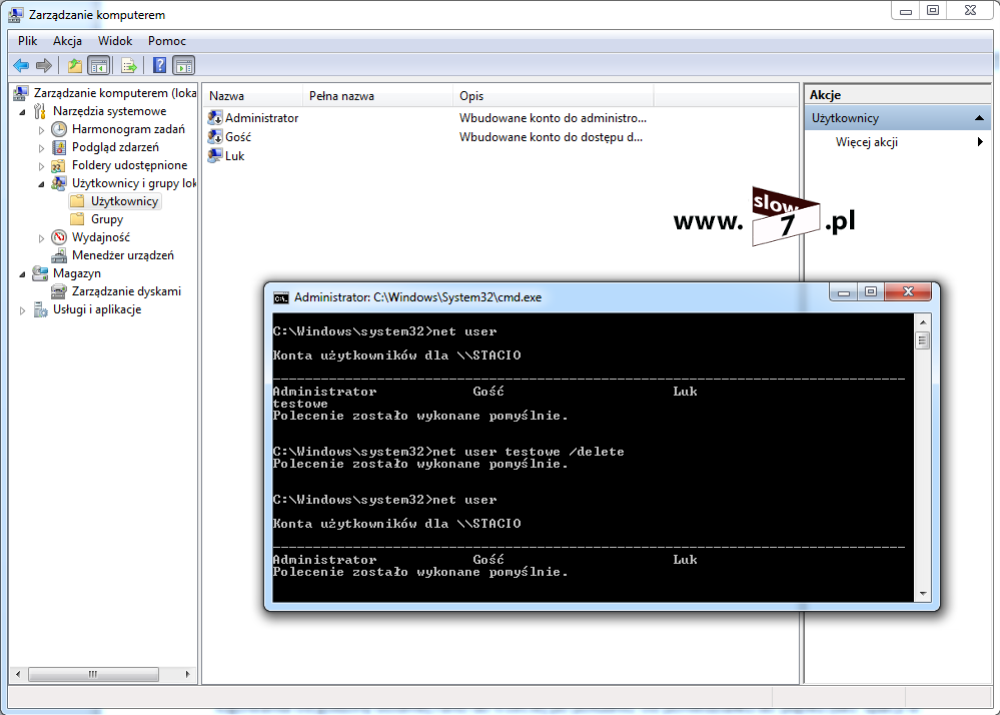Click the Zarządzanie komputerem title bar icon

(16, 14)
